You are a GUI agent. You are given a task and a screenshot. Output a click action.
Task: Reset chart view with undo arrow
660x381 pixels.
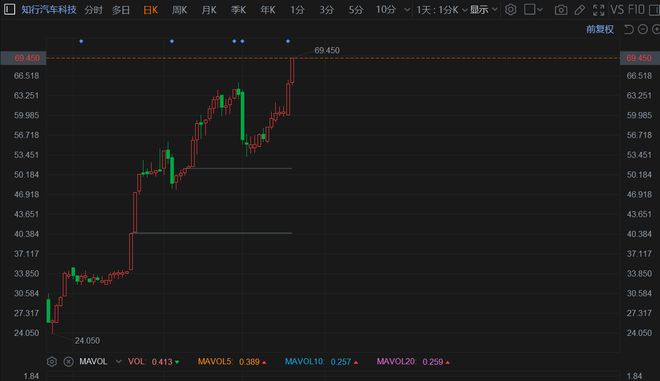(x=628, y=29)
